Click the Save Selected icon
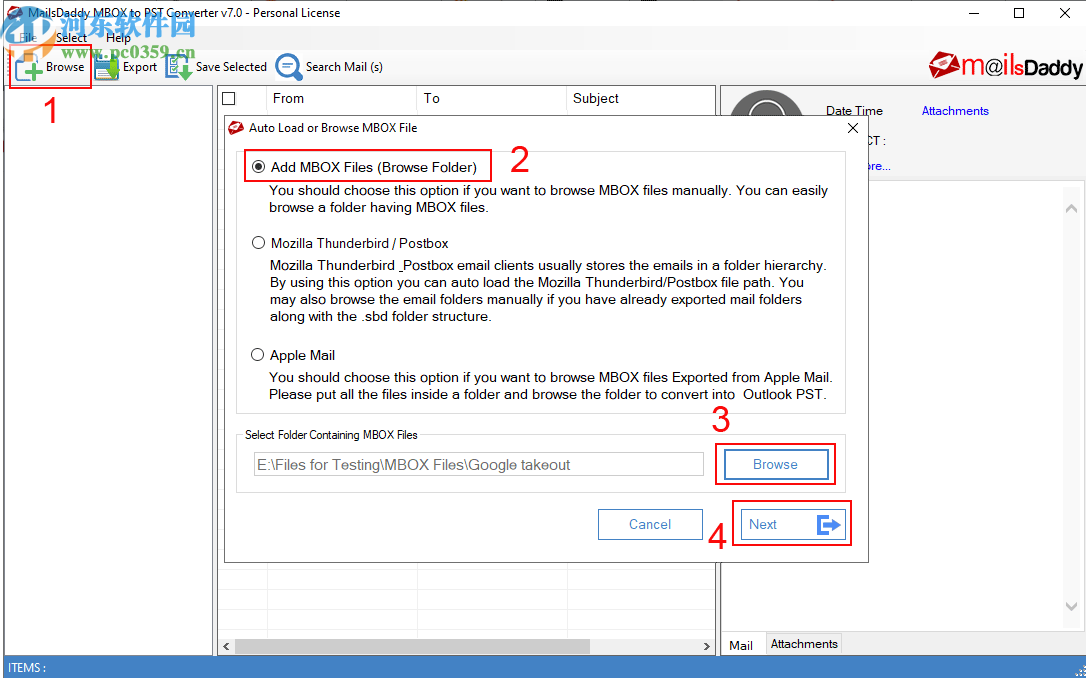Viewport: 1086px width, 678px height. pyautogui.click(x=180, y=67)
